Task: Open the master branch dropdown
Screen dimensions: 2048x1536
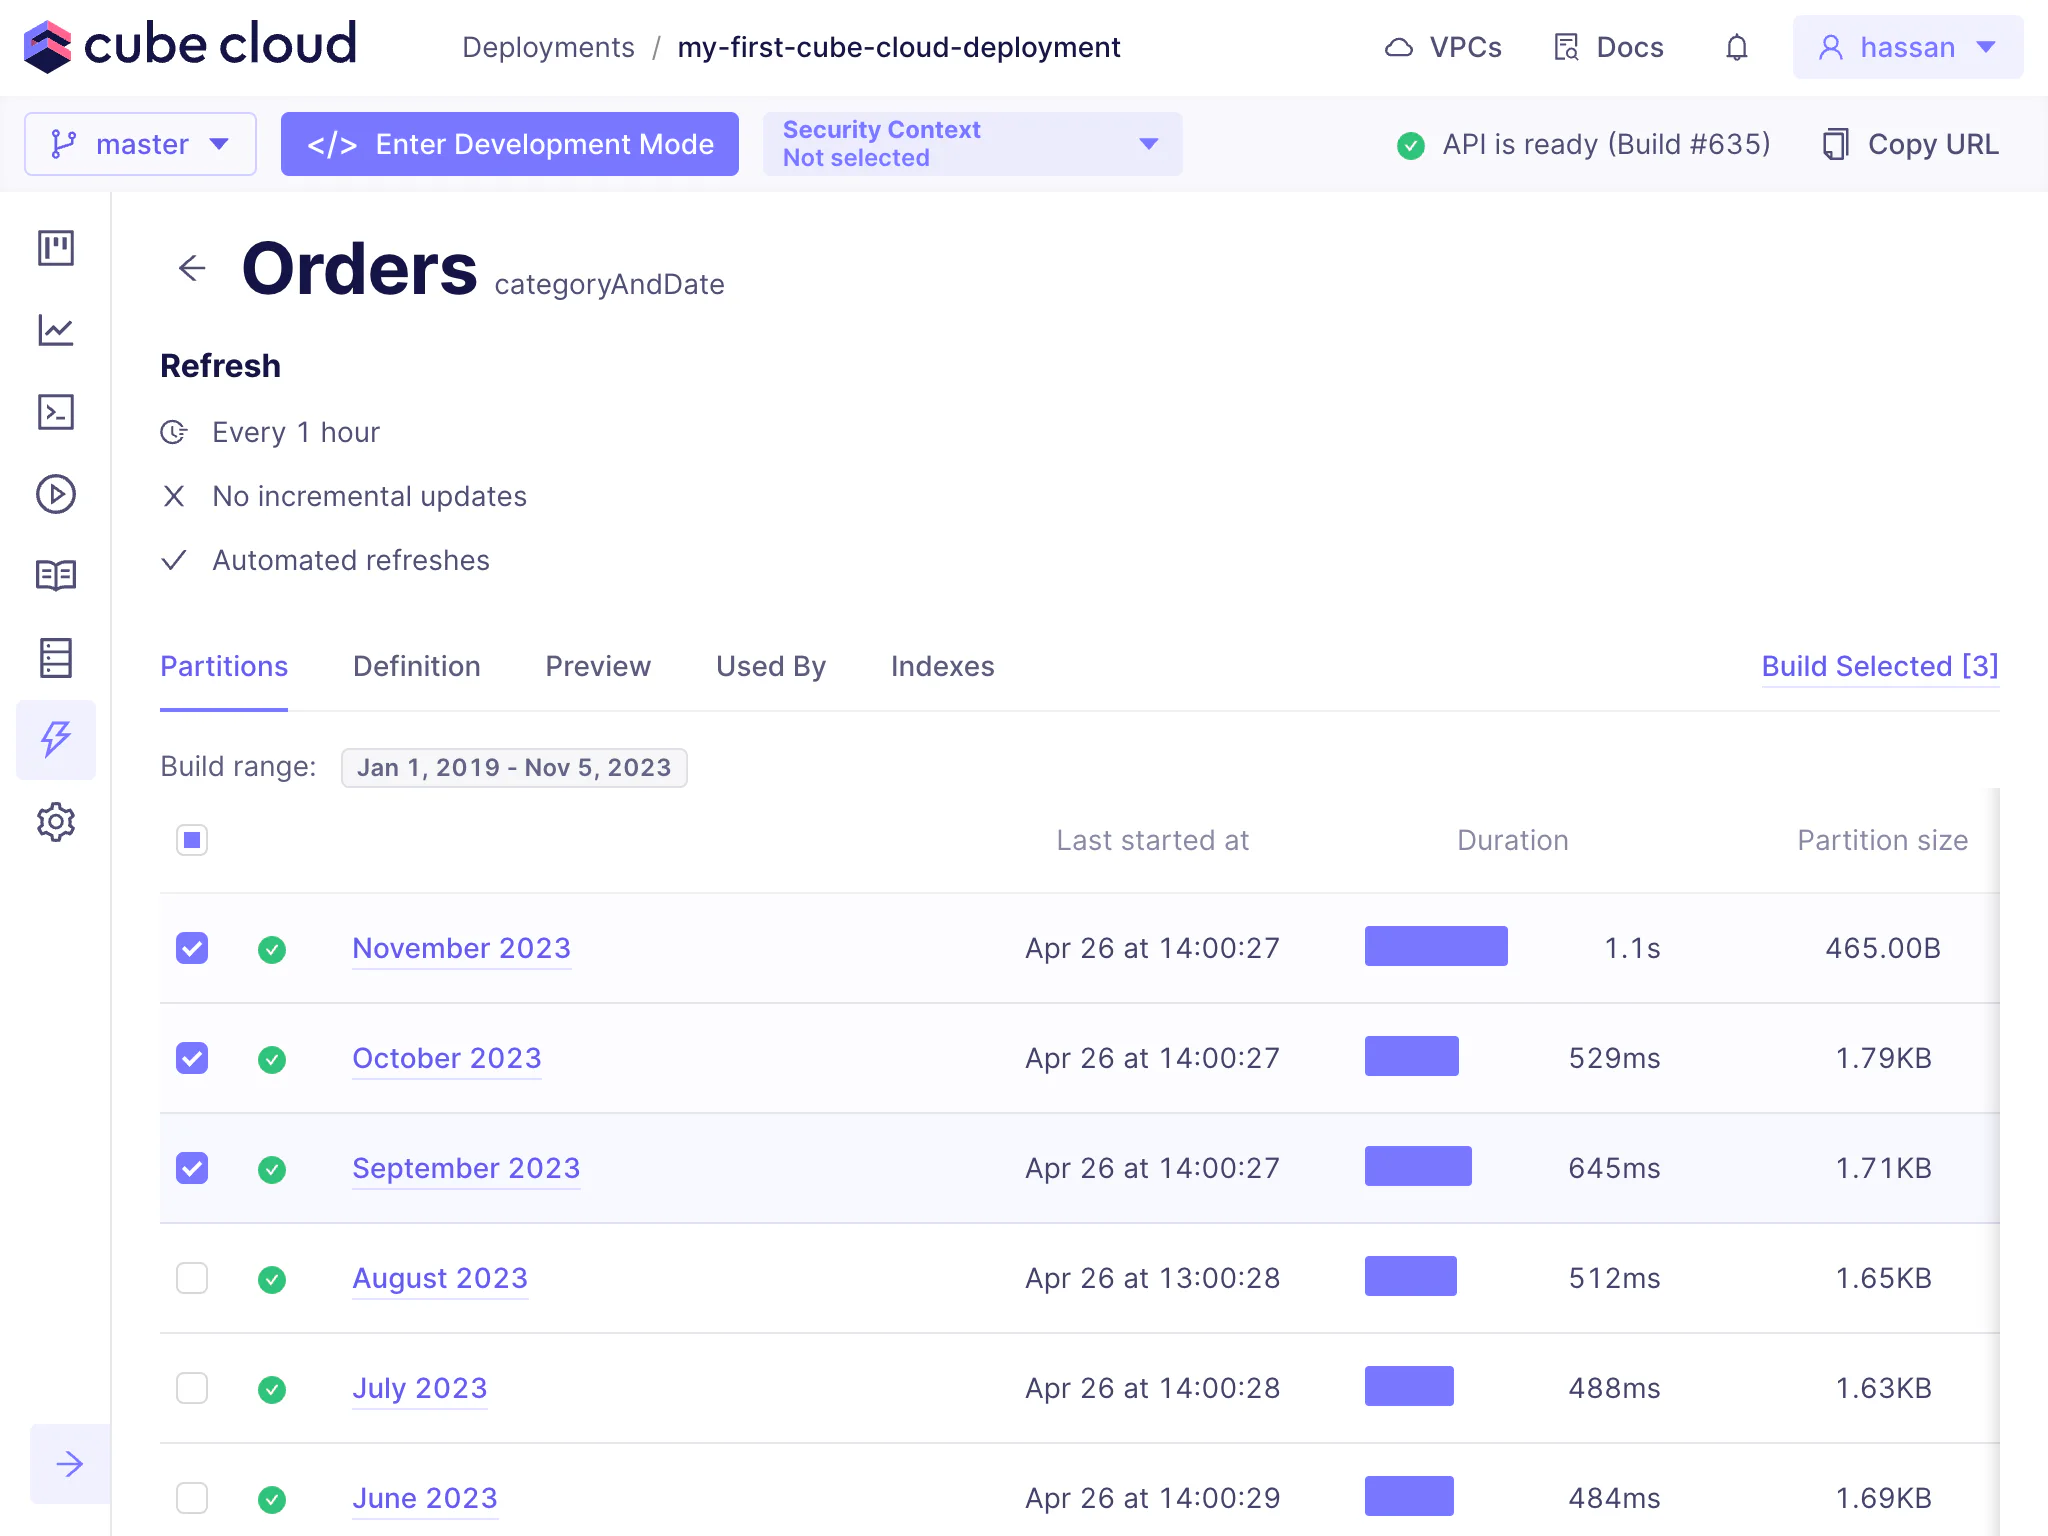Action: [140, 144]
